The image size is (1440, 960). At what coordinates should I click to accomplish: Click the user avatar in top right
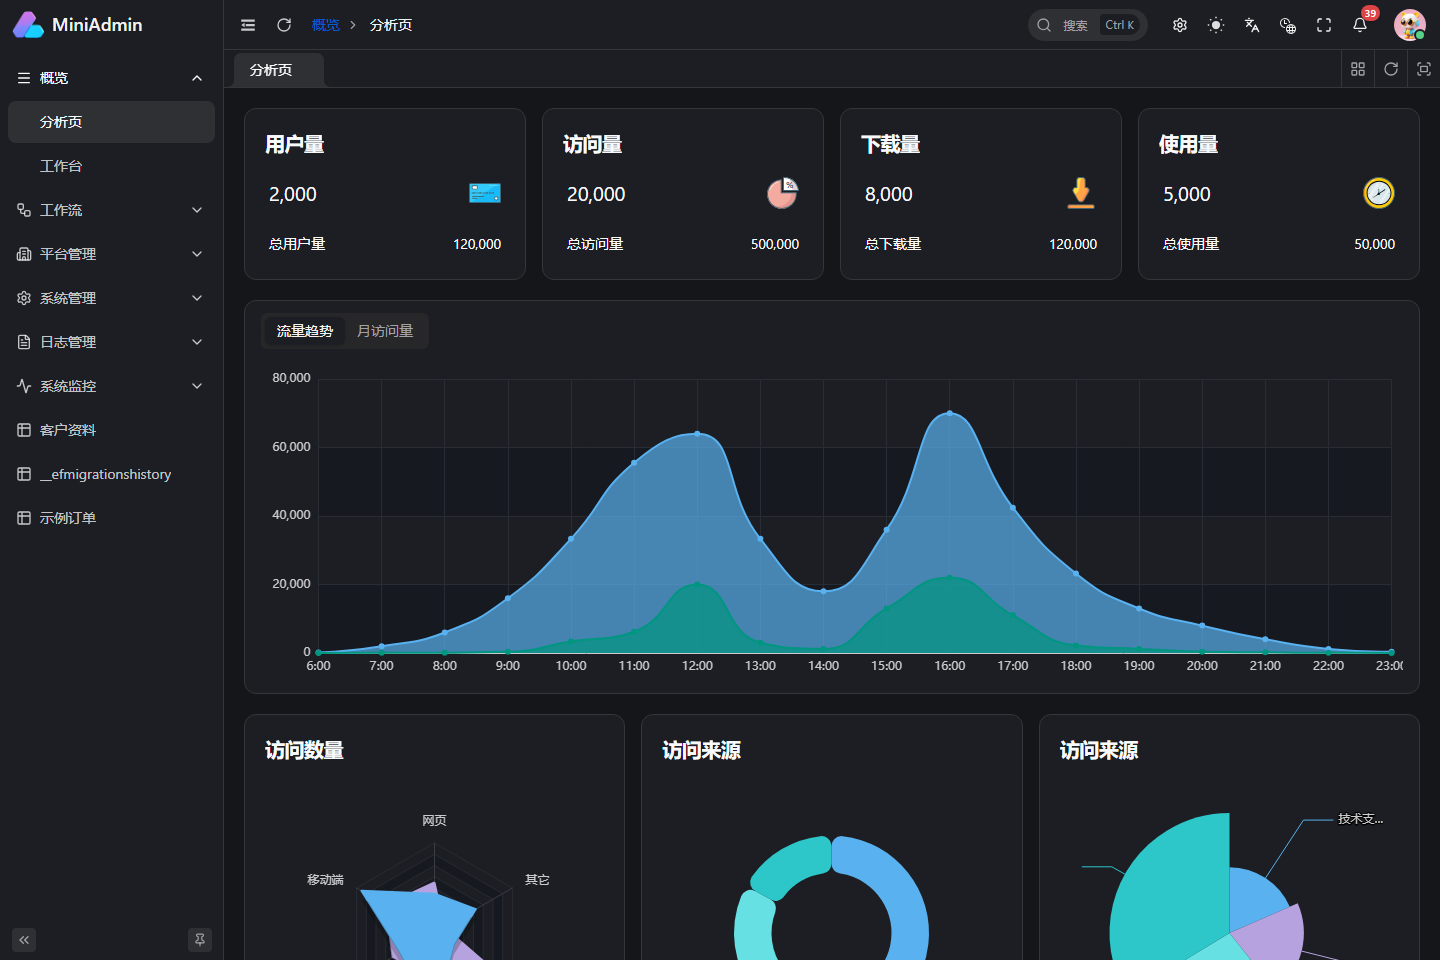coord(1410,25)
